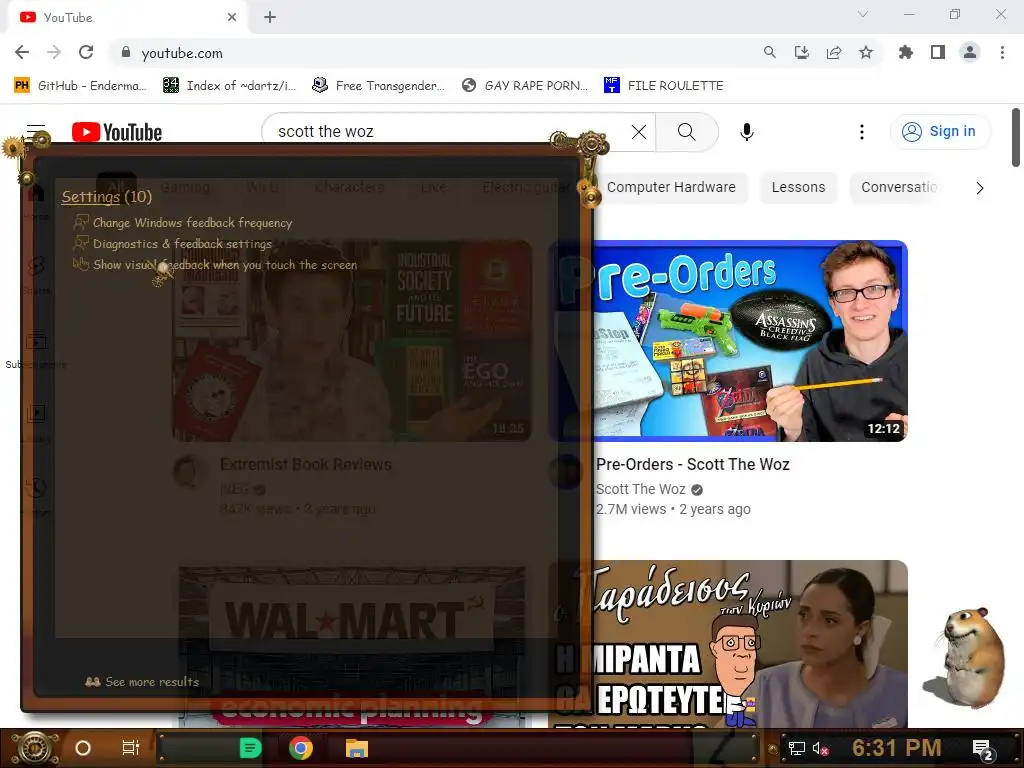Open the Index of ~dartz bookmark
The width and height of the screenshot is (1024, 768).
(229, 86)
